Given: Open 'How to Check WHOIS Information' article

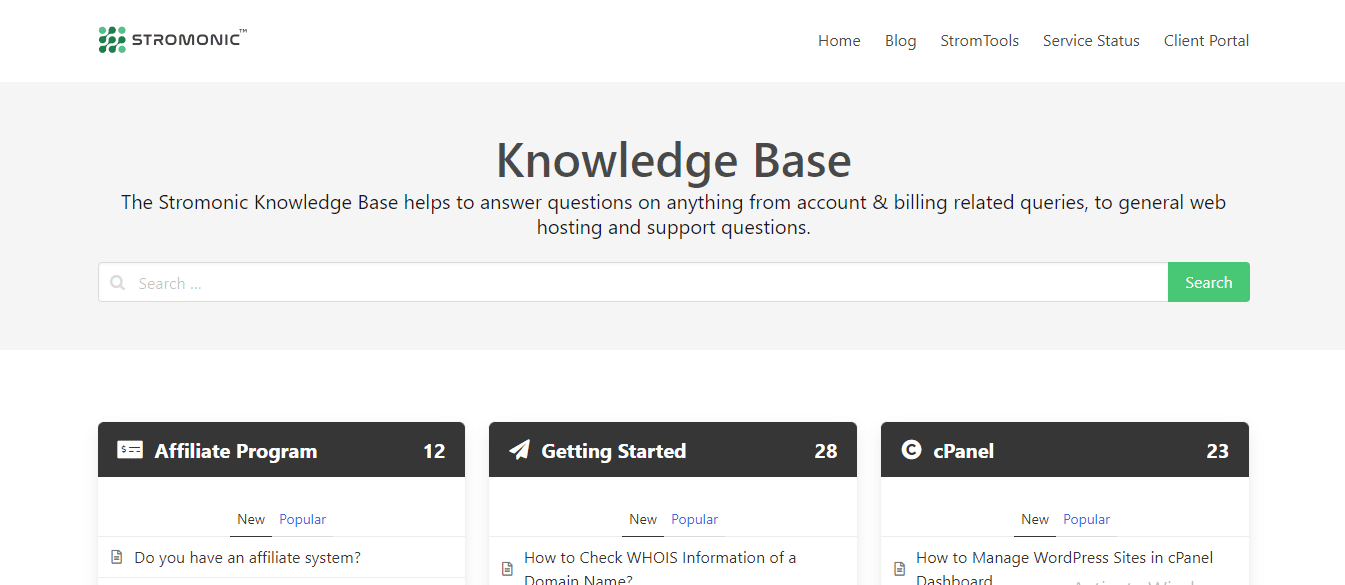Looking at the screenshot, I should (660, 568).
